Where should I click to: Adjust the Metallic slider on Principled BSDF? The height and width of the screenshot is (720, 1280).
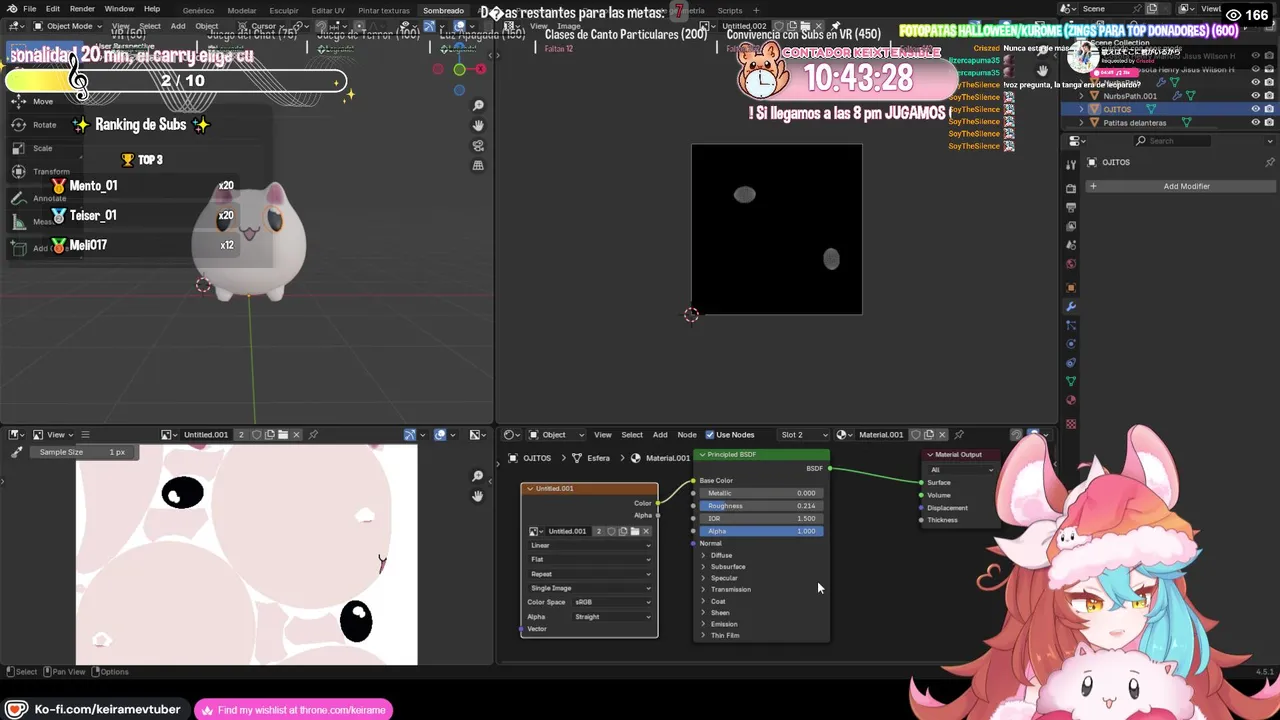click(x=761, y=493)
